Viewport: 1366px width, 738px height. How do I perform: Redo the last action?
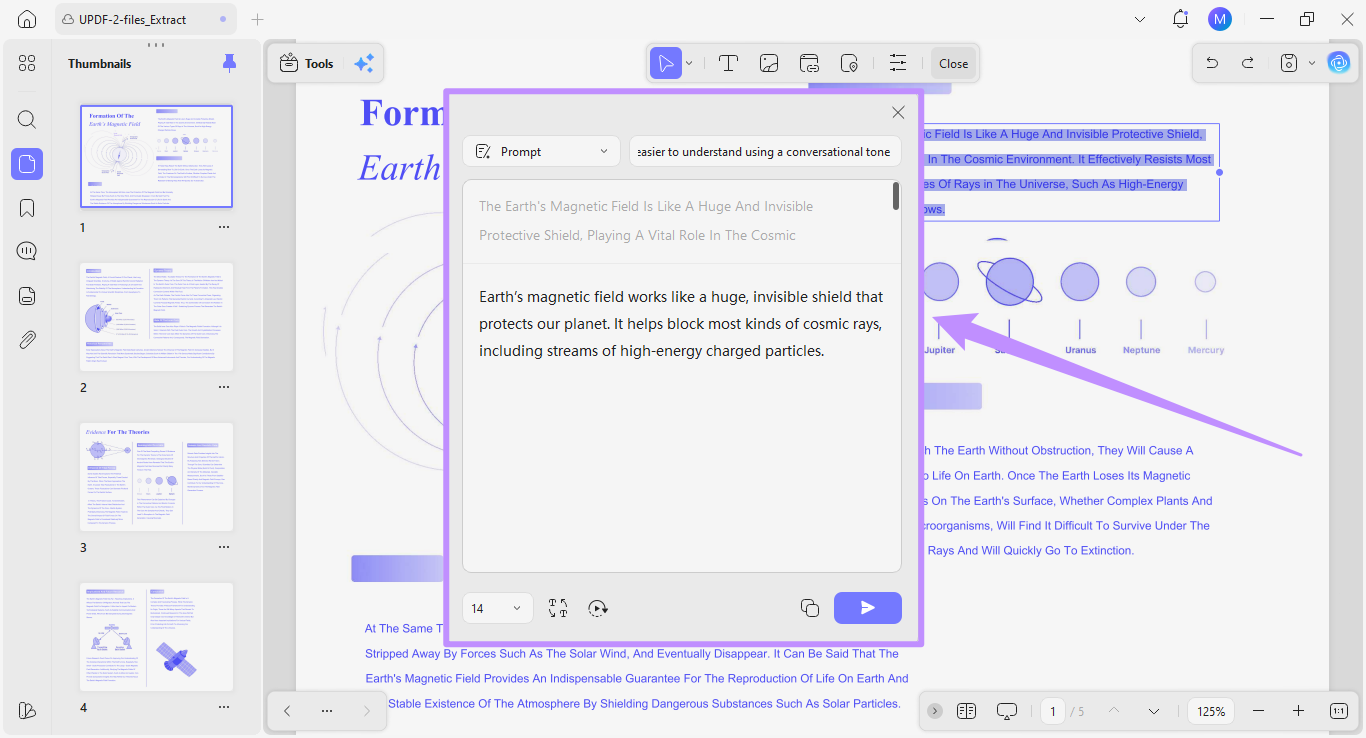(x=1247, y=63)
